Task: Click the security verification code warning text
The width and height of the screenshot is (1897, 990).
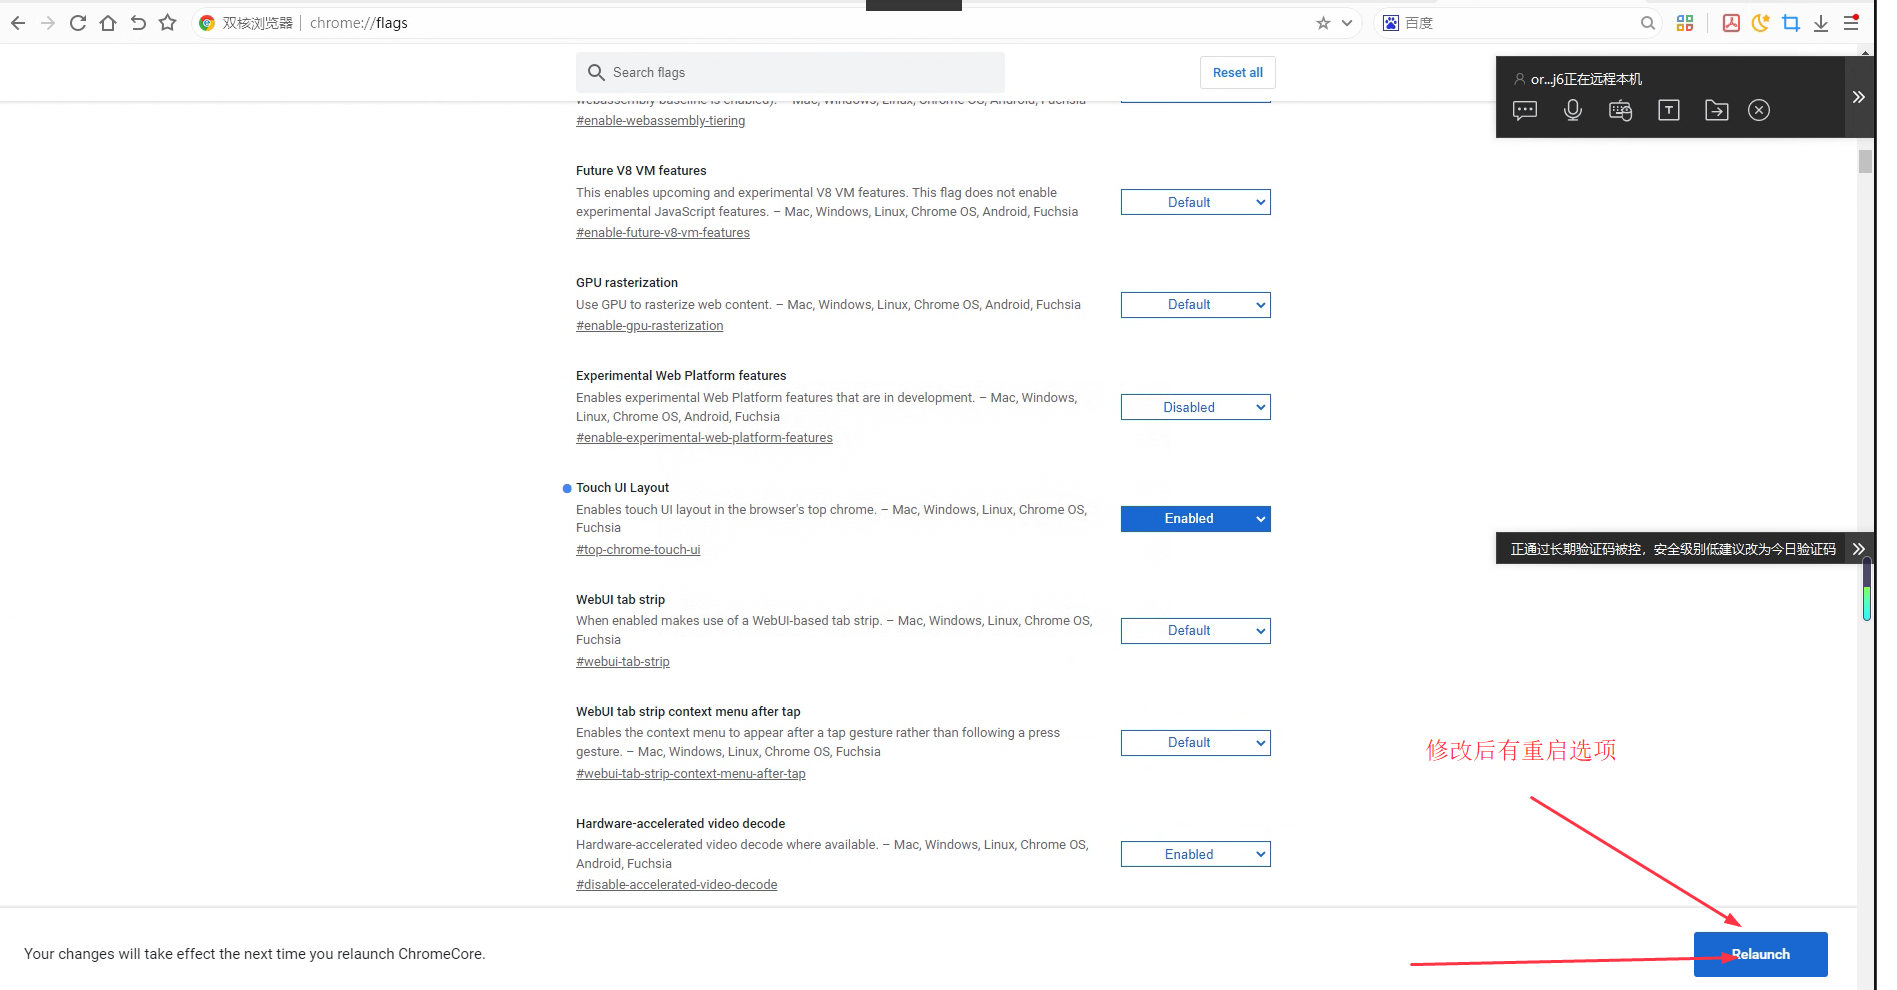Action: point(1673,549)
